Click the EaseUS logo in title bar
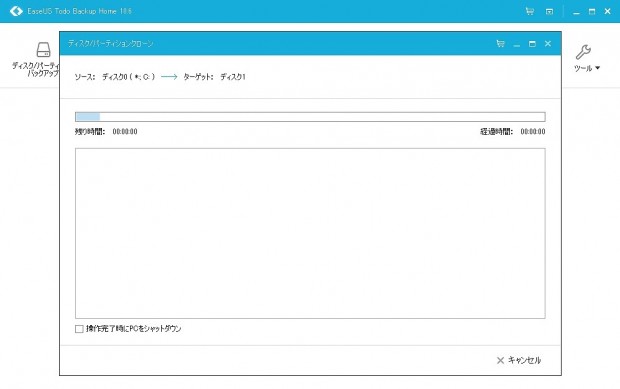Viewport: 620px width, 389px height. click(x=16, y=11)
